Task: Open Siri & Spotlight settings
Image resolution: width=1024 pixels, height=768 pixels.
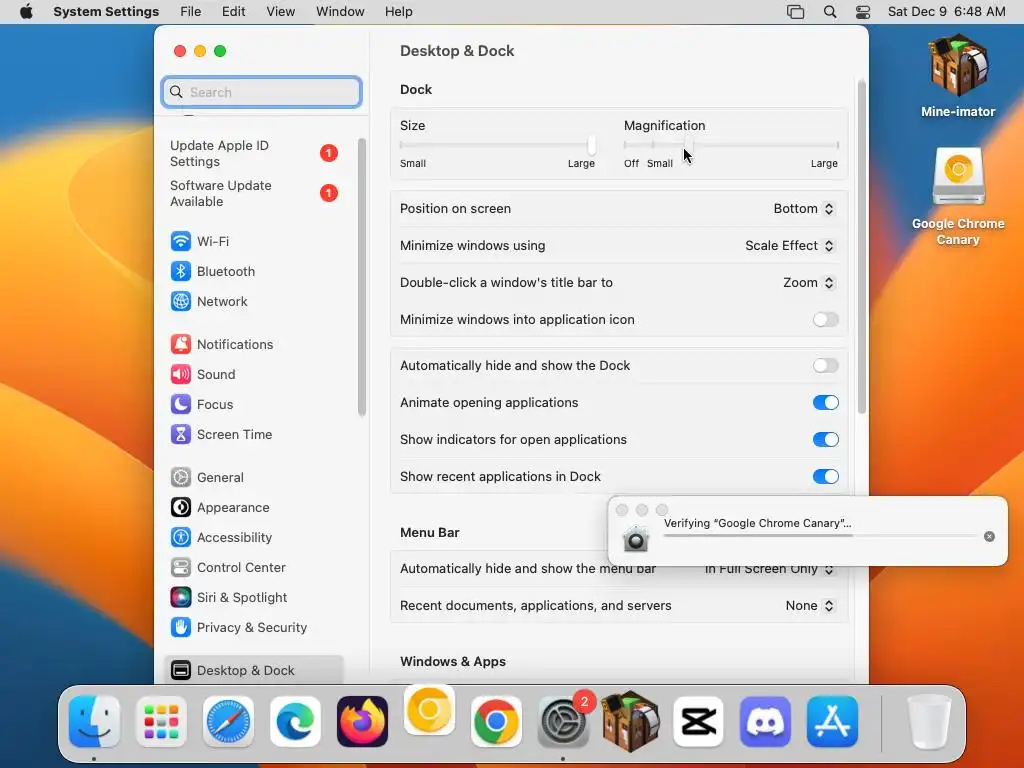Action: pyautogui.click(x=255, y=598)
